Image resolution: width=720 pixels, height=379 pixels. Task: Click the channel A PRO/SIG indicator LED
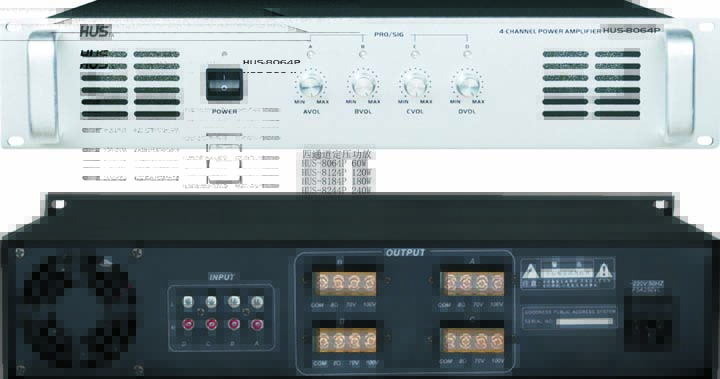(311, 55)
